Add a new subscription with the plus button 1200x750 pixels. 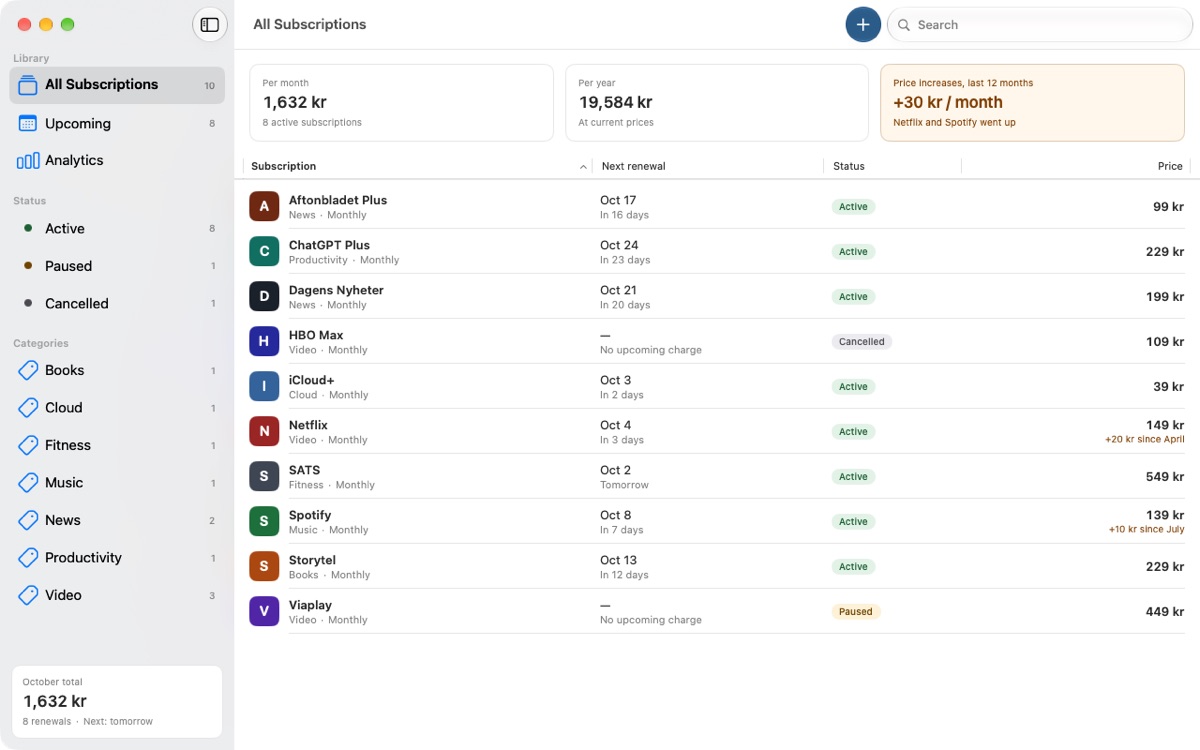click(863, 24)
